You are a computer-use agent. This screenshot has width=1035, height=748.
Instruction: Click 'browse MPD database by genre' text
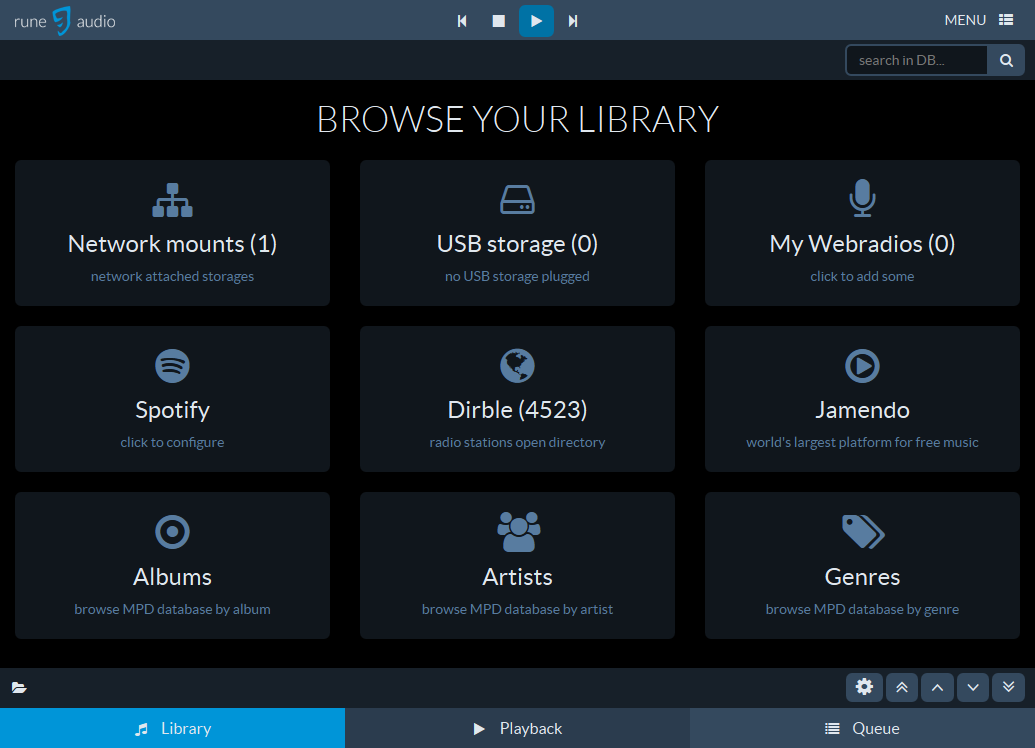tap(862, 609)
